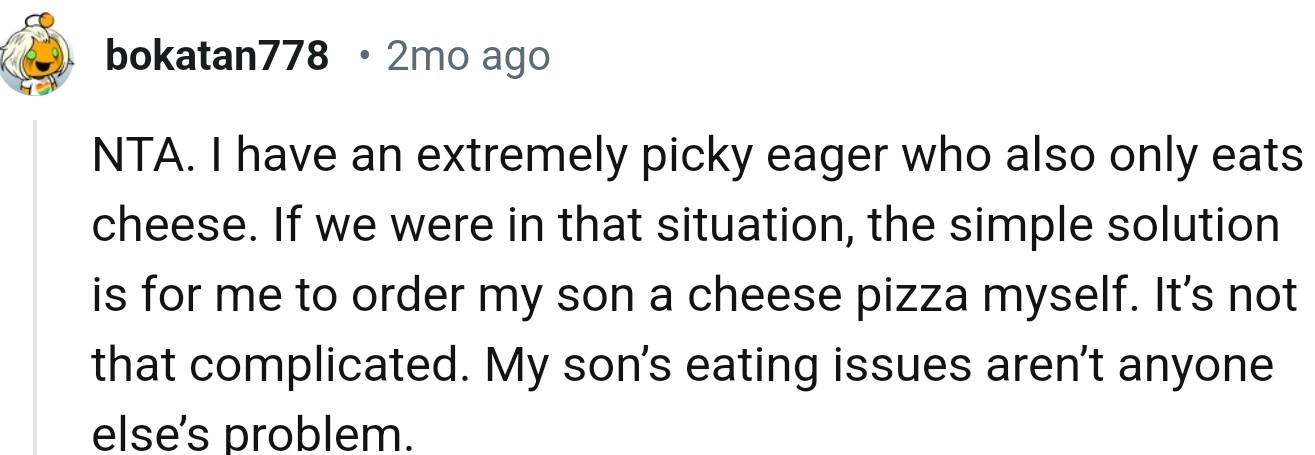Click the "2mo ago" timestamp

point(468,57)
